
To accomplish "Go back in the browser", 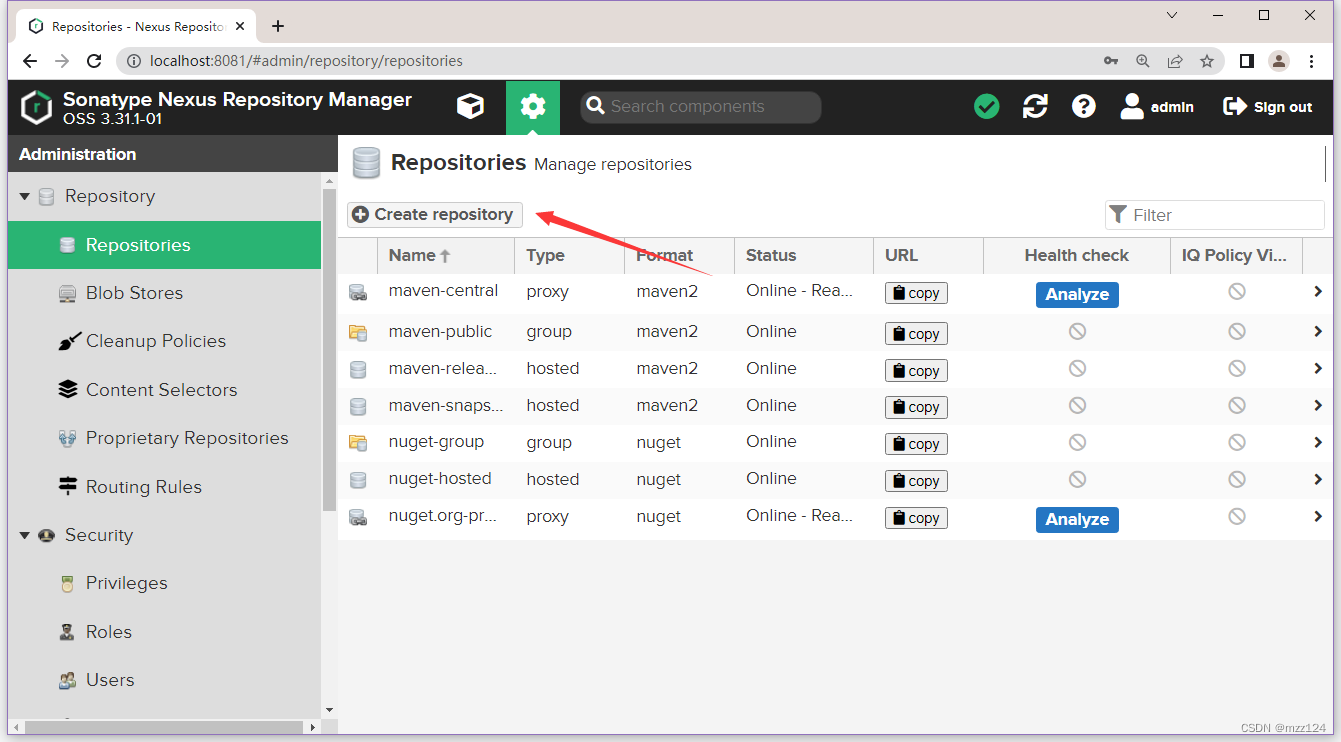I will pyautogui.click(x=30, y=61).
